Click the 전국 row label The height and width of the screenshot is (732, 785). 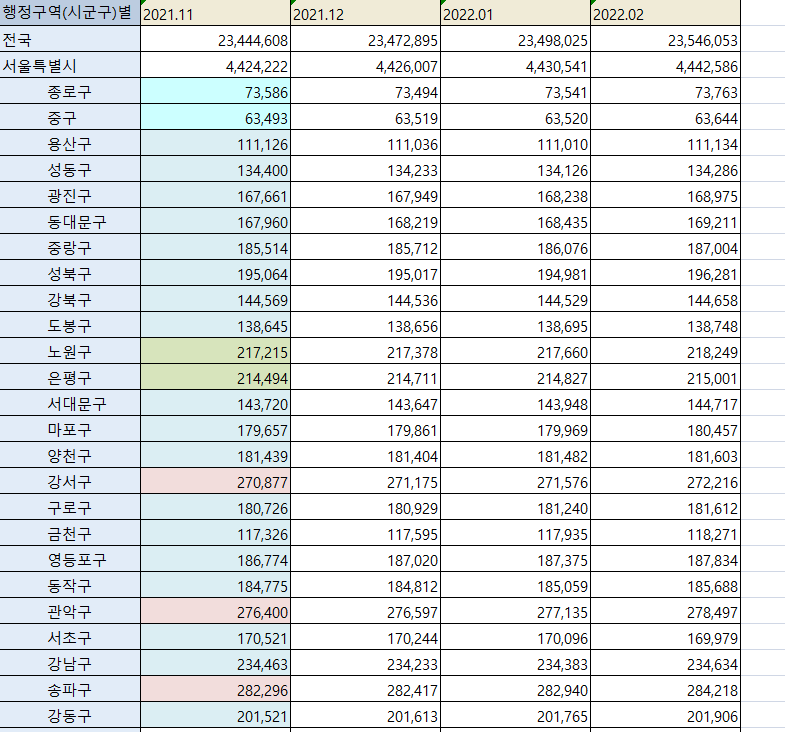[70, 39]
